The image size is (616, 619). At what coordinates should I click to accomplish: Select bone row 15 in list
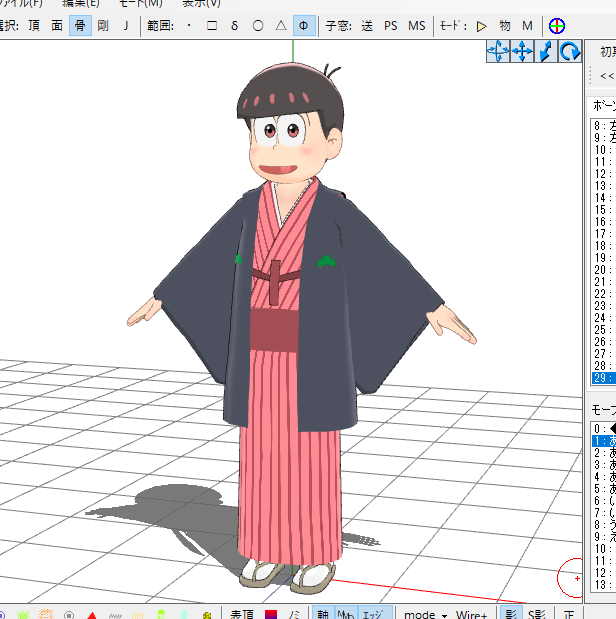604,210
